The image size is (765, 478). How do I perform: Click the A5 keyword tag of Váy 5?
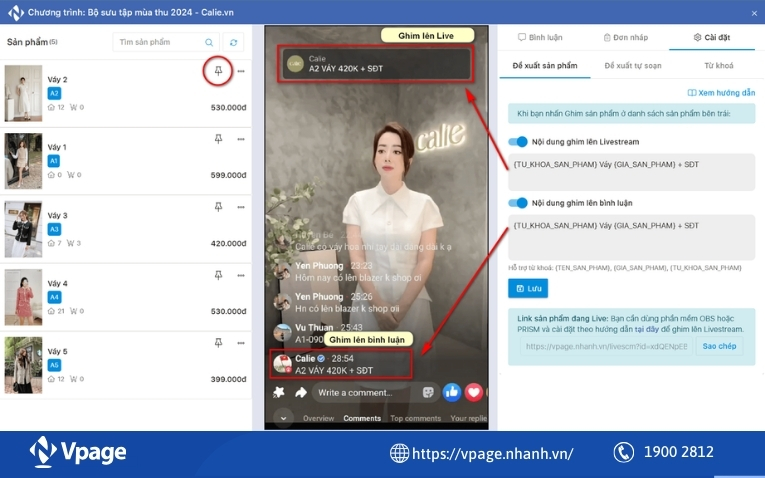point(54,365)
